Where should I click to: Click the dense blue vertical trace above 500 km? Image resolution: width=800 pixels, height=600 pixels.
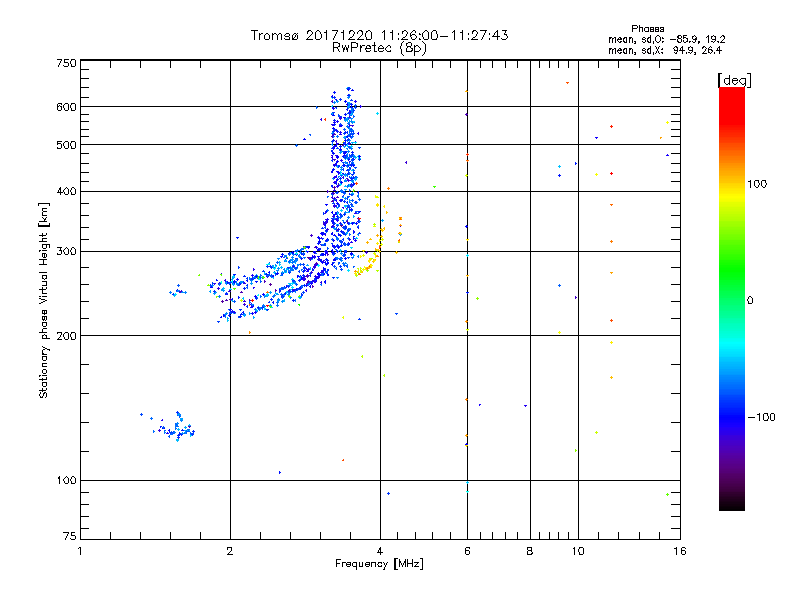click(345, 117)
